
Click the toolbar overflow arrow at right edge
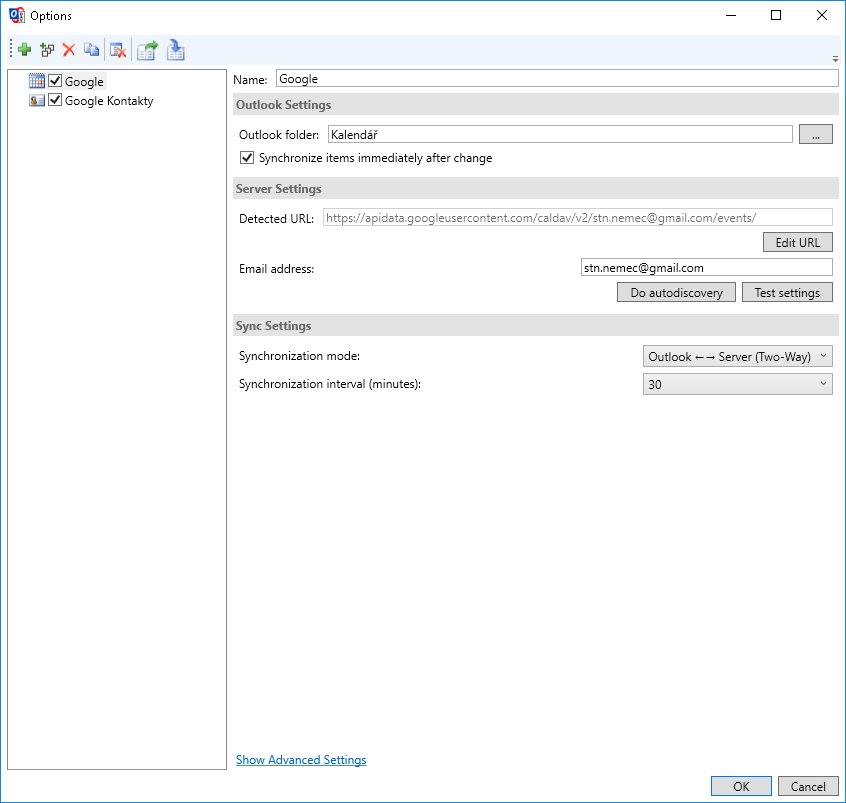(835, 58)
